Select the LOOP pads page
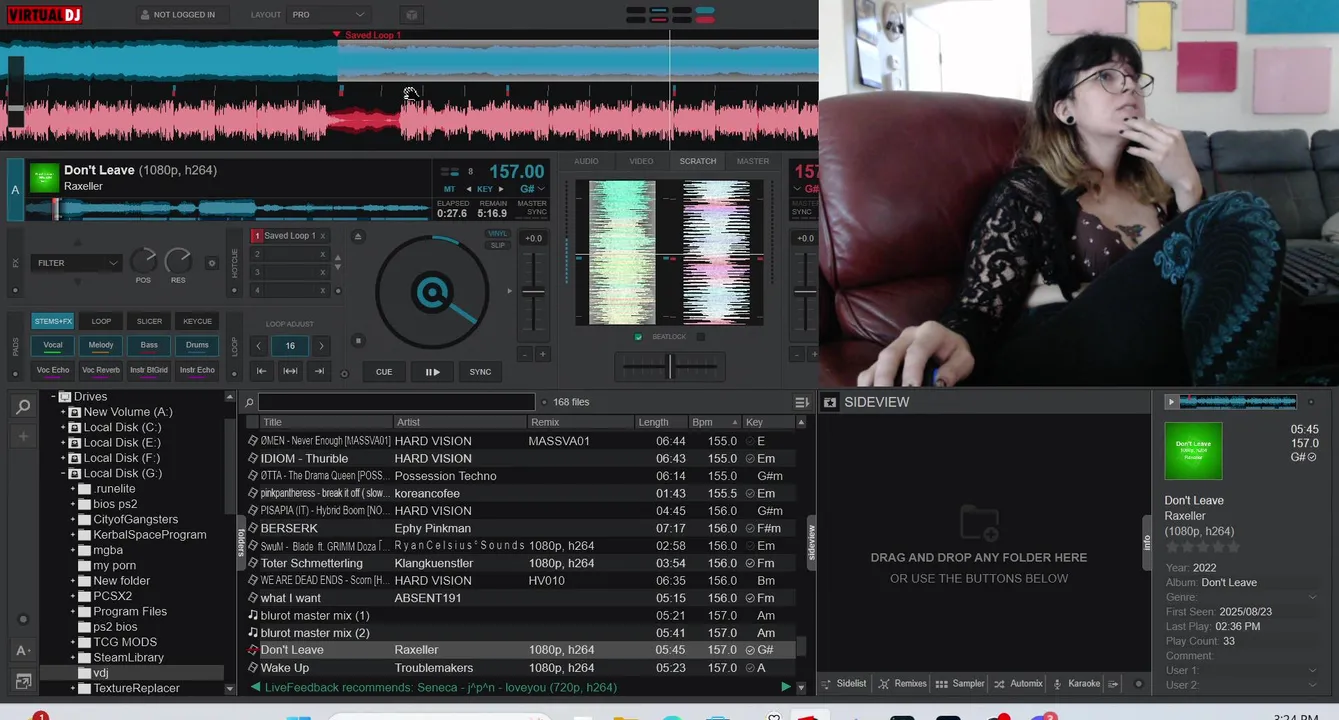The image size is (1339, 720). click(x=101, y=321)
